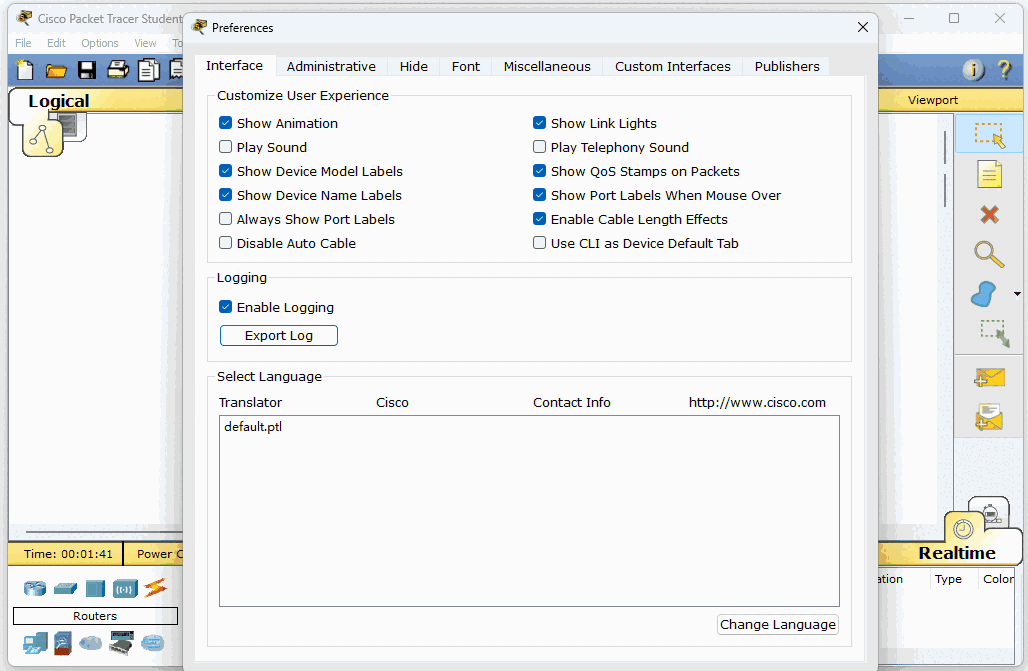Pick the Inspect magnifier tool
Screen dimensions: 1028x671
989,254
